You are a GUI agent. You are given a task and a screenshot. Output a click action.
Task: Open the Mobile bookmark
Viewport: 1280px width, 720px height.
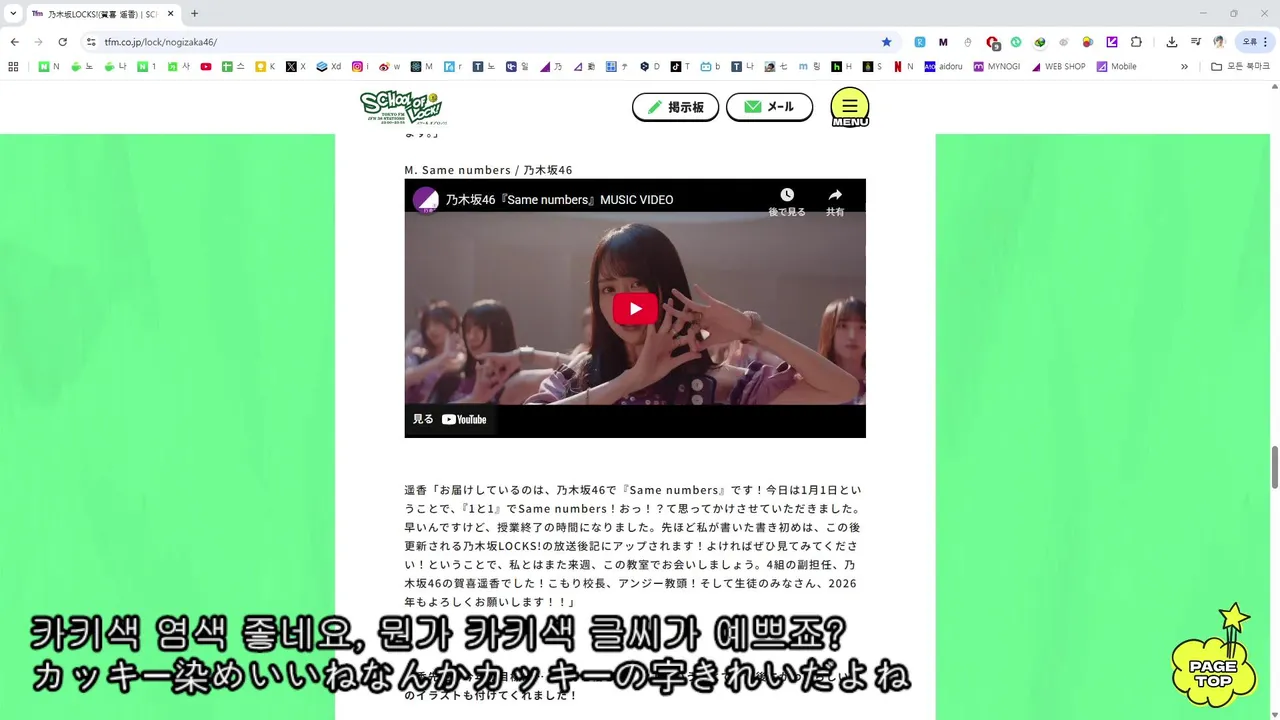click(x=1117, y=67)
